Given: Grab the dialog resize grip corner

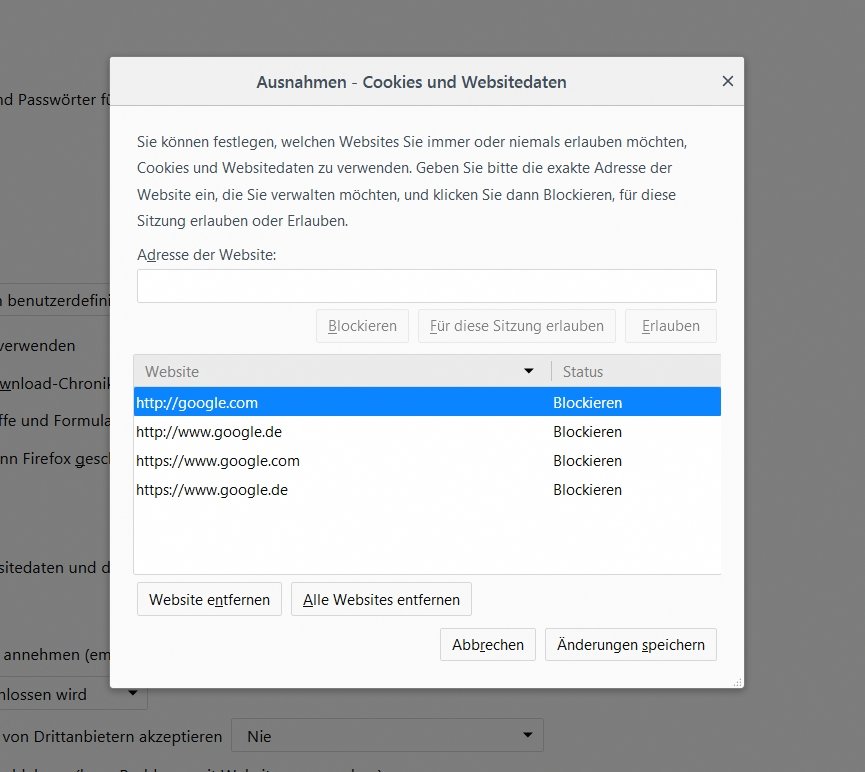Looking at the screenshot, I should [738, 682].
